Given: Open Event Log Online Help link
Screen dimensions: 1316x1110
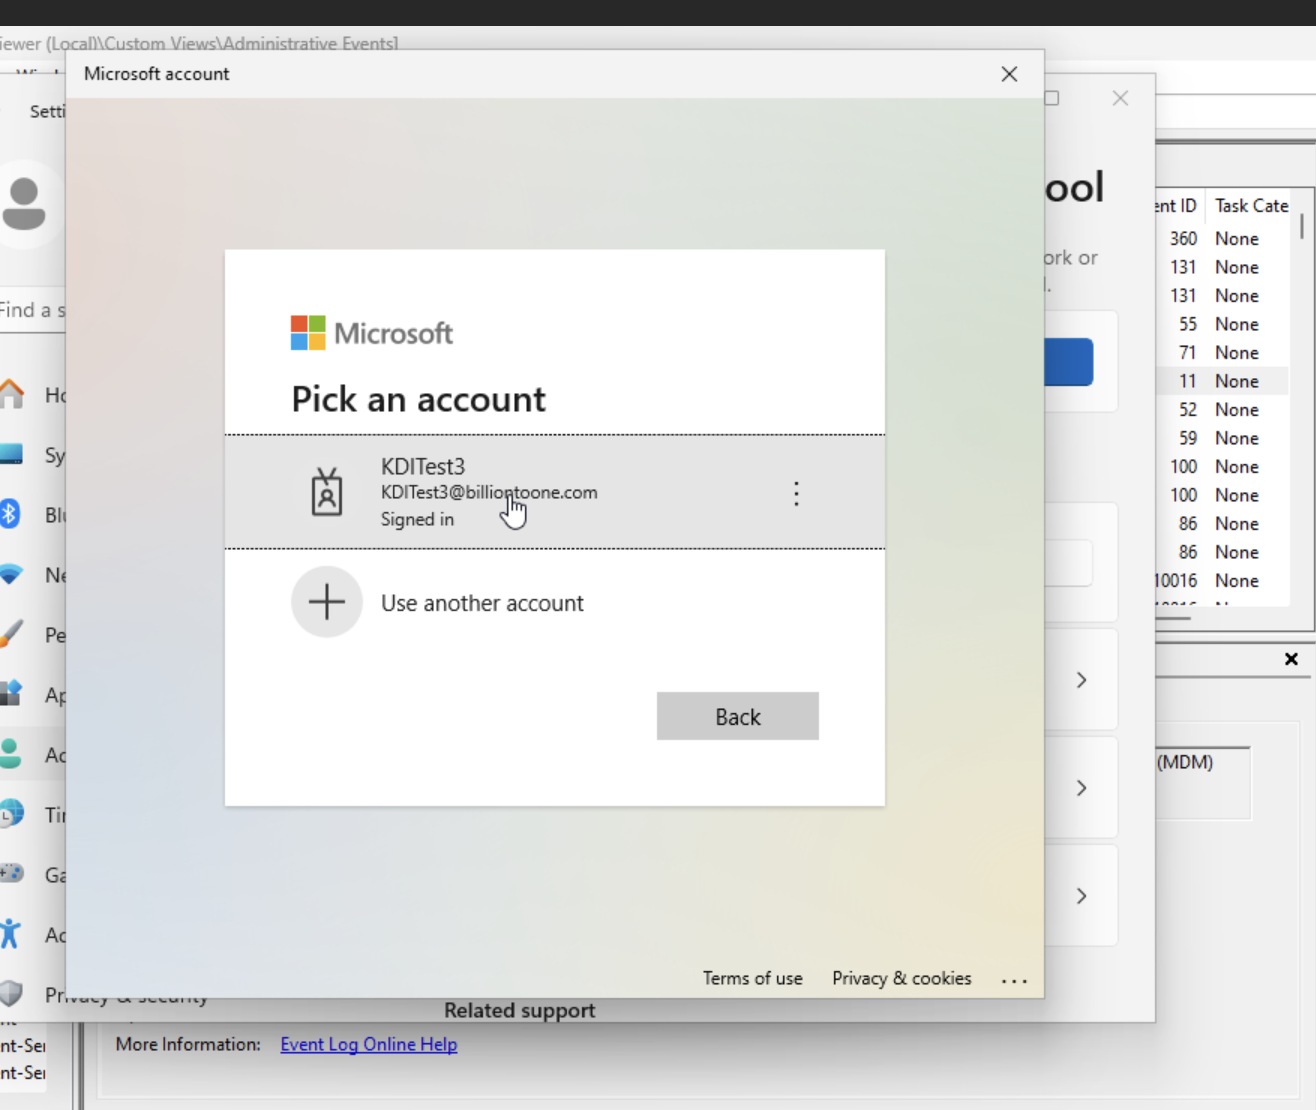Looking at the screenshot, I should 369,1044.
